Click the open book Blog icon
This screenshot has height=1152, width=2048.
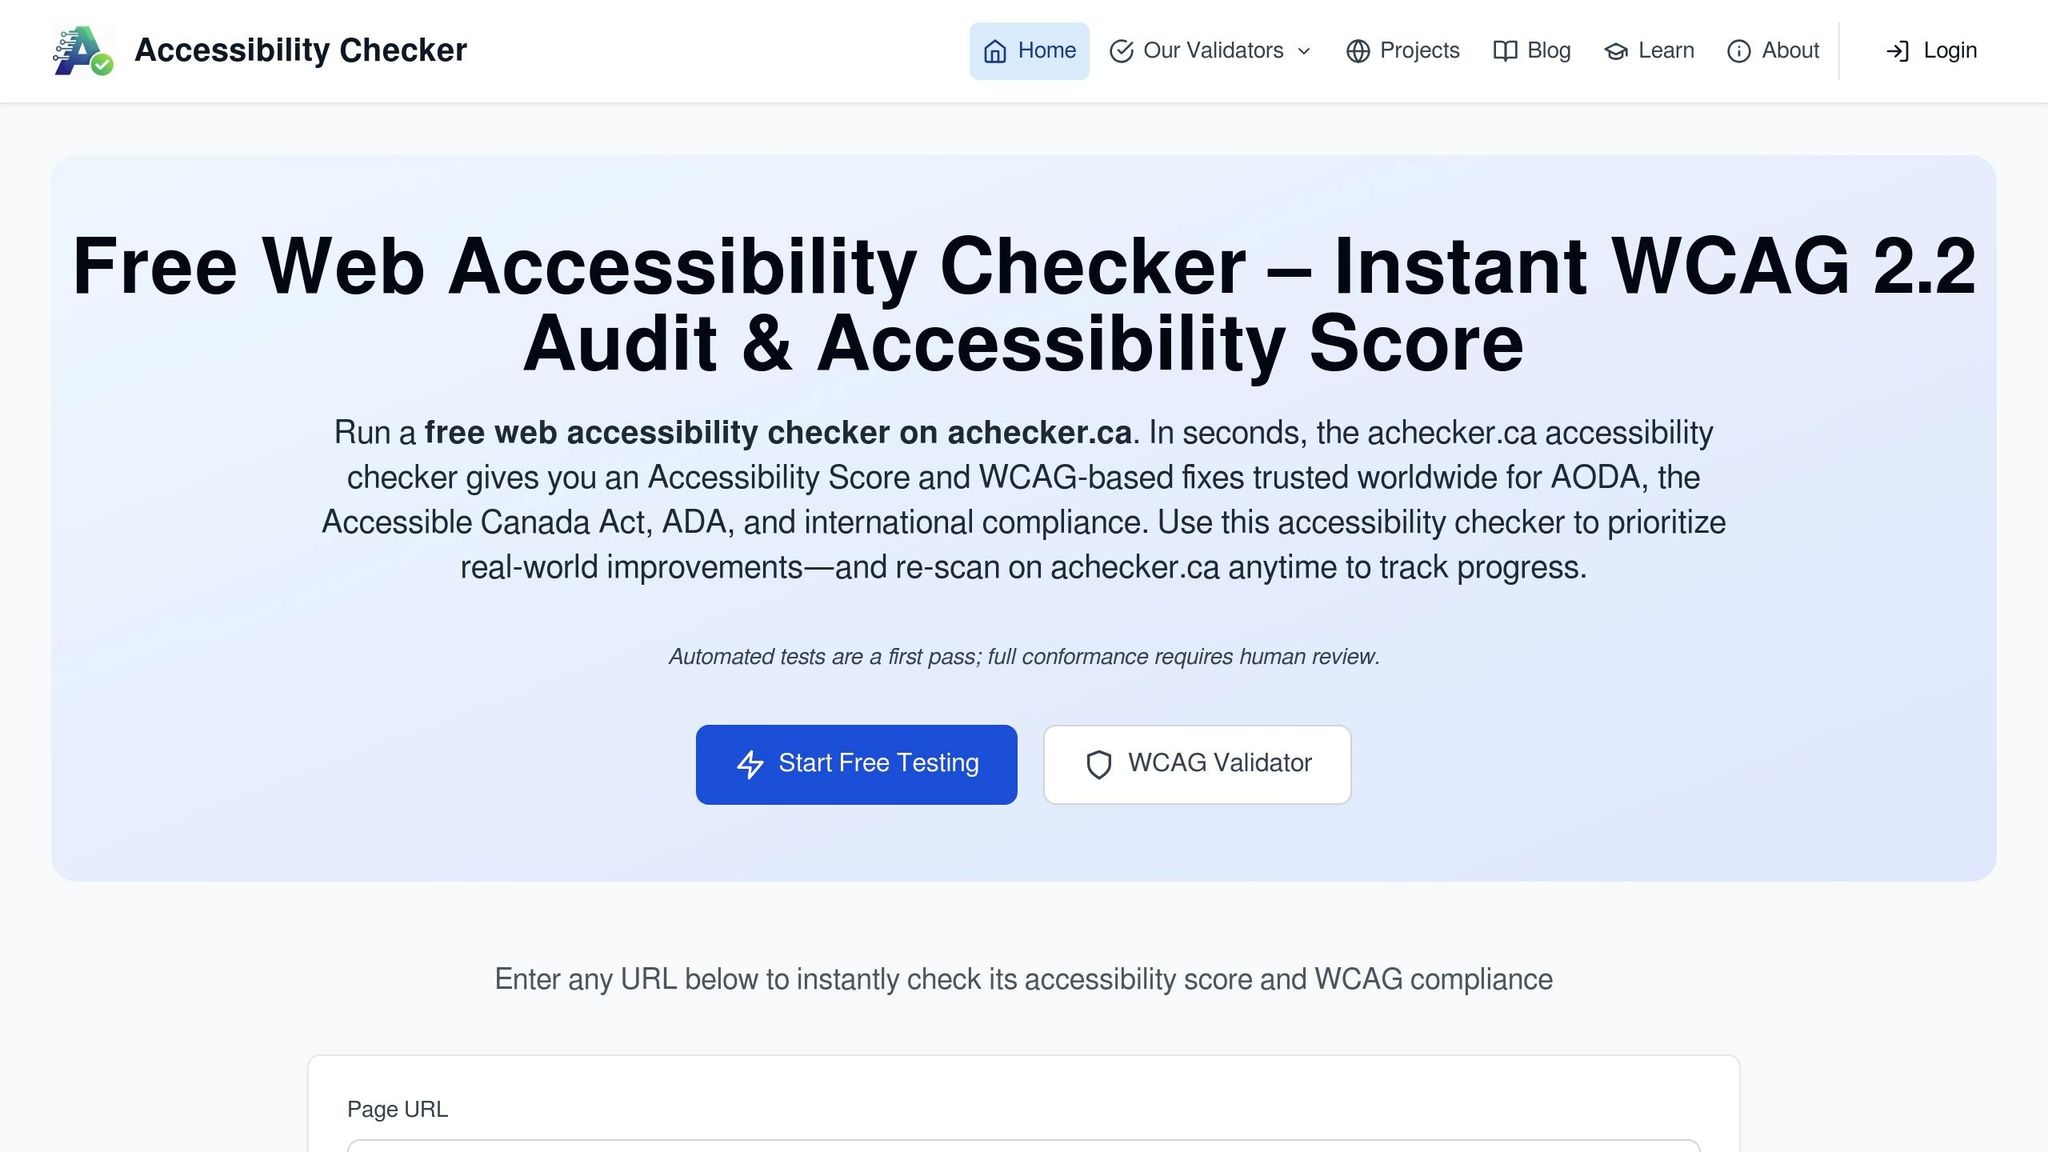pyautogui.click(x=1505, y=51)
